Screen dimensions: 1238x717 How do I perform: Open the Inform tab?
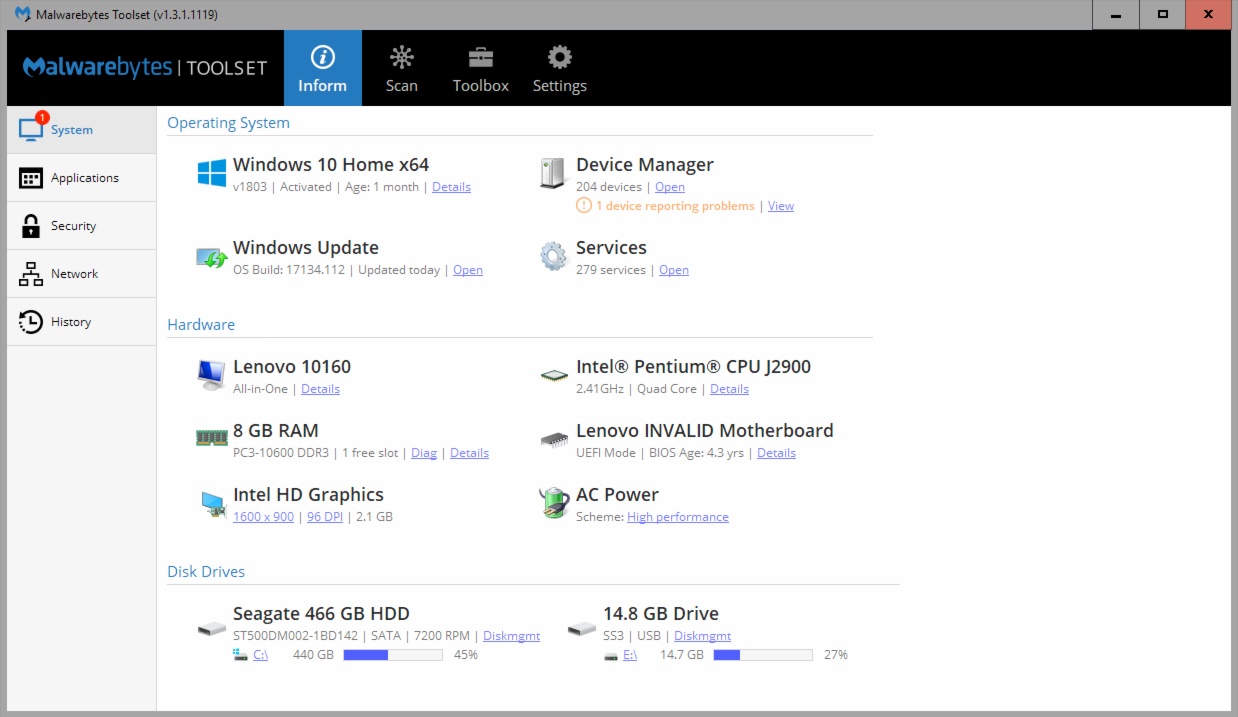tap(322, 68)
